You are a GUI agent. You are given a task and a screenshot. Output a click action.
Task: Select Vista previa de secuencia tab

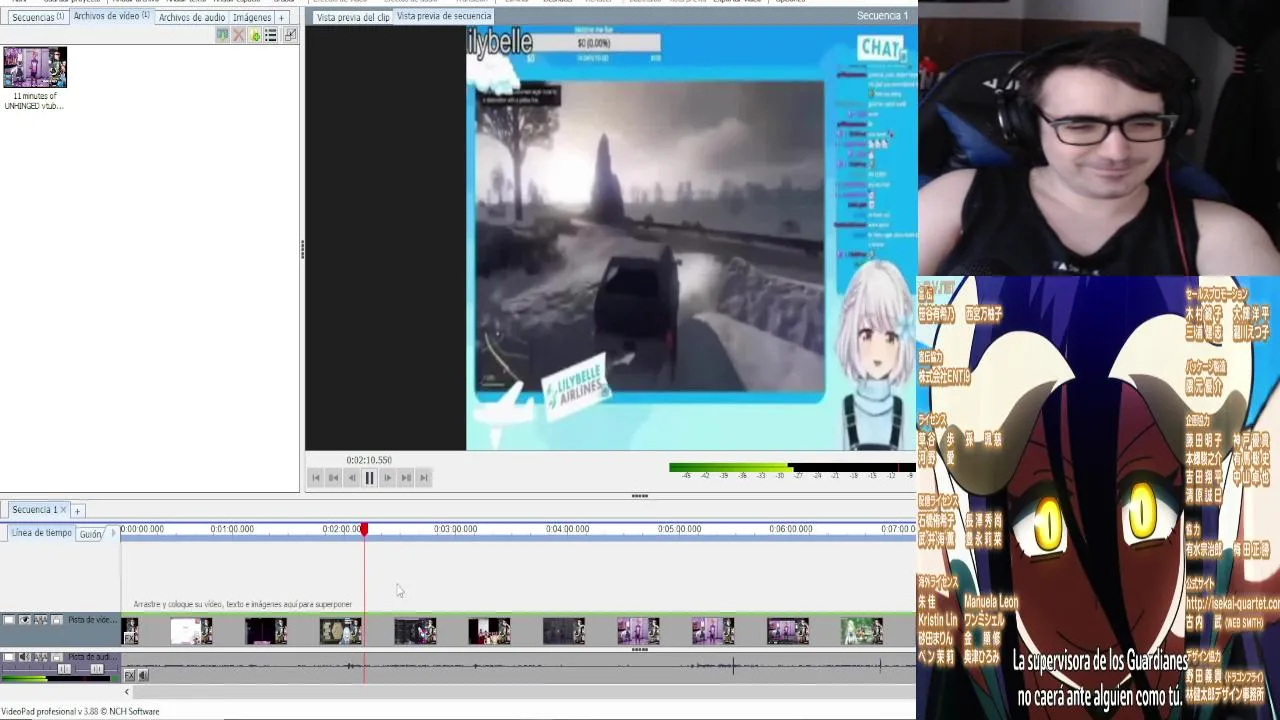tap(444, 16)
